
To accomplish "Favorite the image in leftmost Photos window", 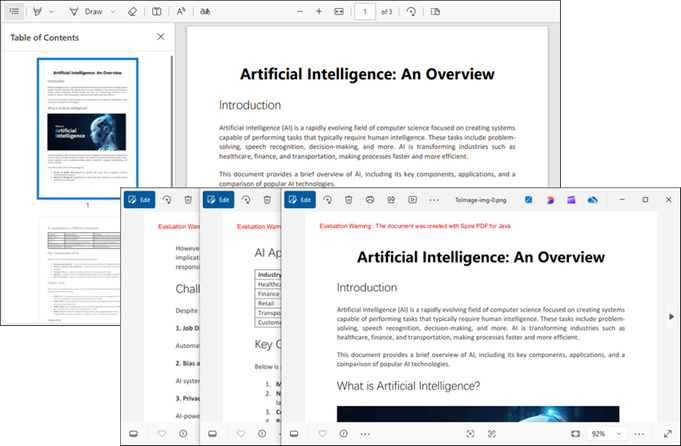I will tap(162, 433).
